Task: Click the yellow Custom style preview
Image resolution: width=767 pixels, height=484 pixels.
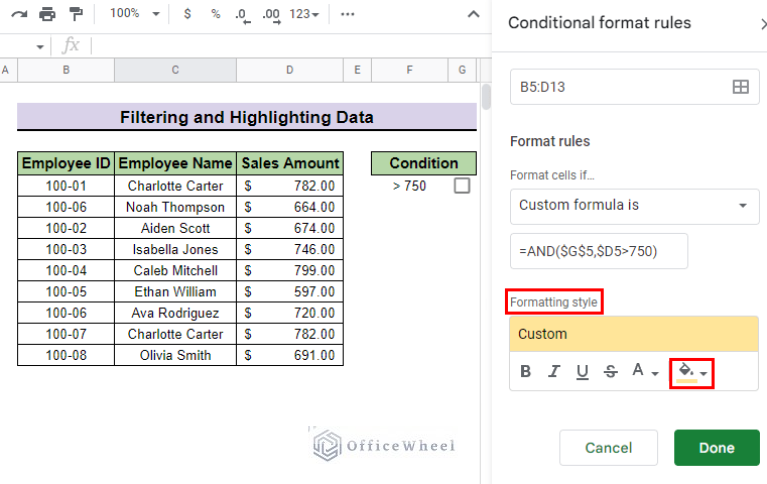Action: (x=633, y=334)
